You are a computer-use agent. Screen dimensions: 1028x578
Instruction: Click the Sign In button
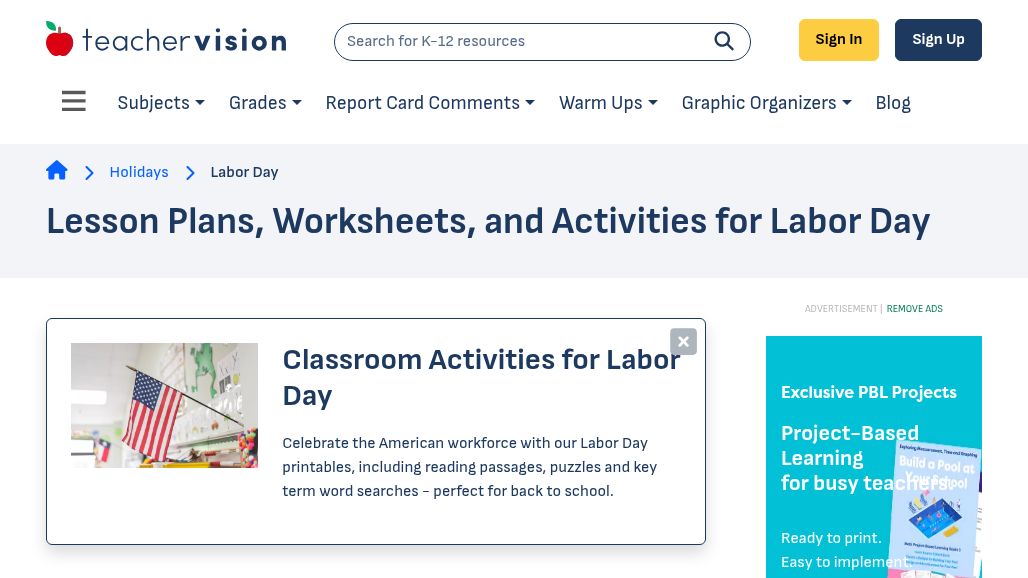(838, 39)
